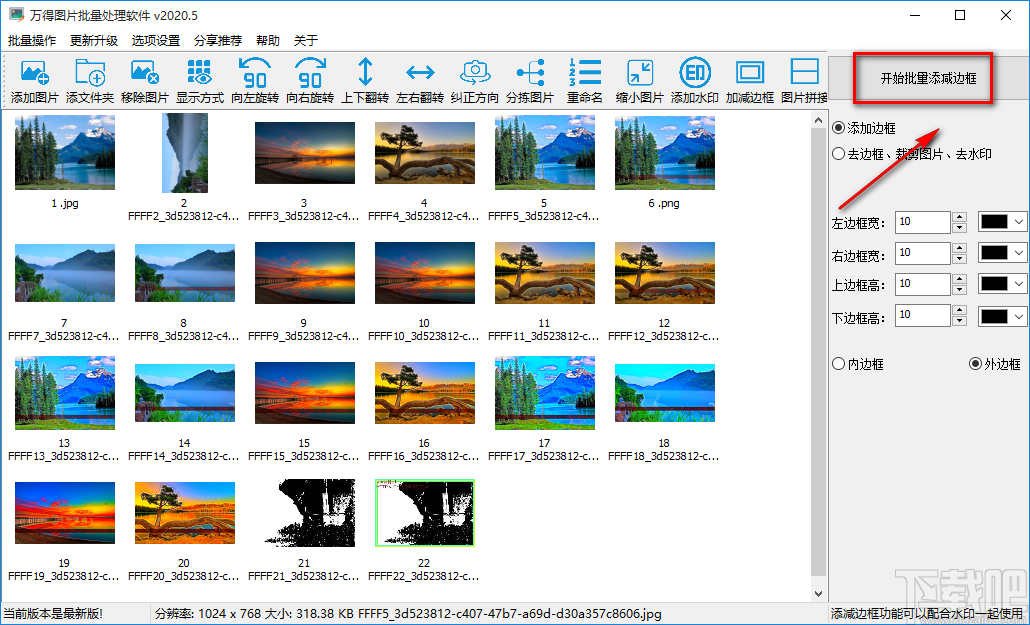
Task: Click the black swatch for 右边框宽
Action: point(995,253)
